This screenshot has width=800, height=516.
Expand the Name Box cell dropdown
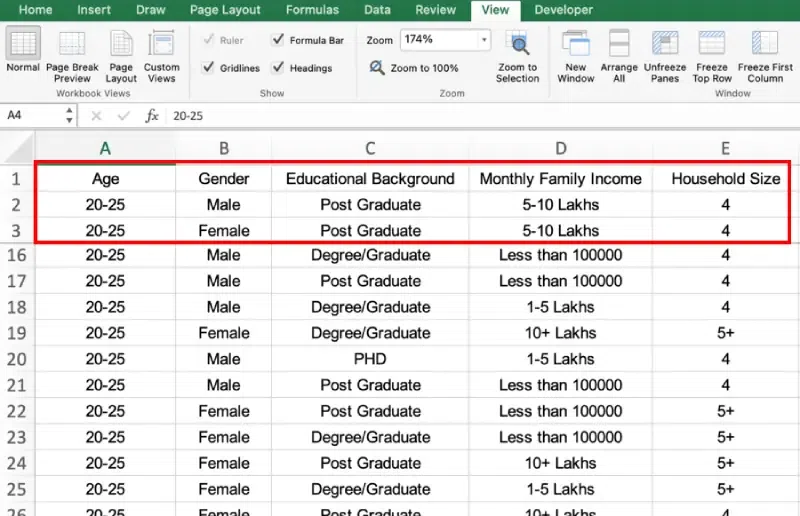point(68,116)
